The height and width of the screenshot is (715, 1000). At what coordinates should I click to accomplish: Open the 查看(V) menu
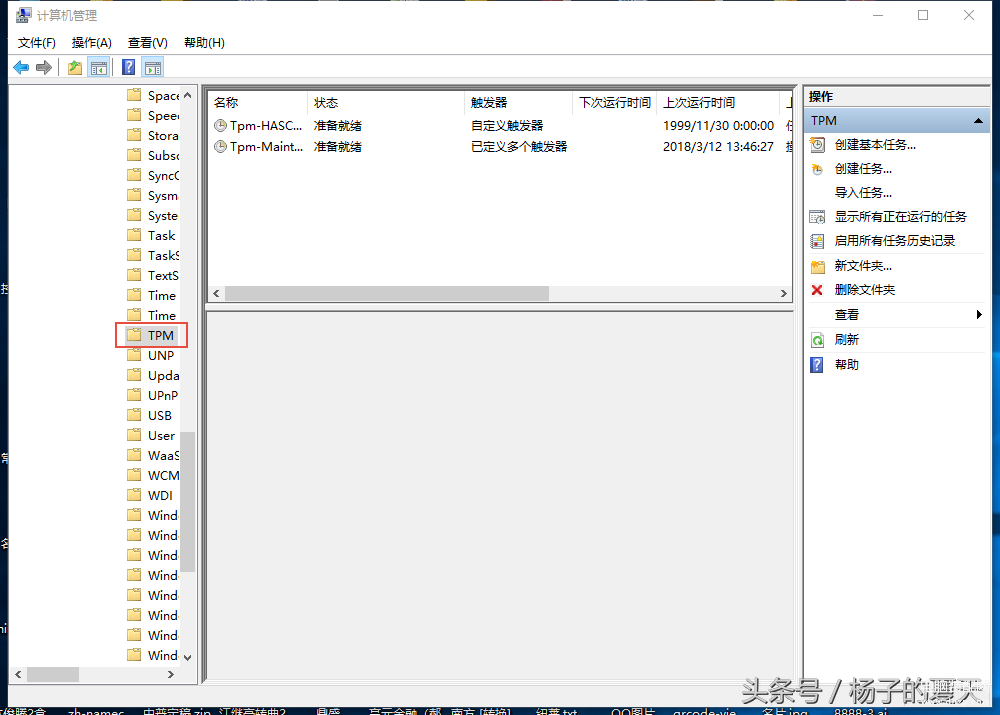click(x=147, y=43)
